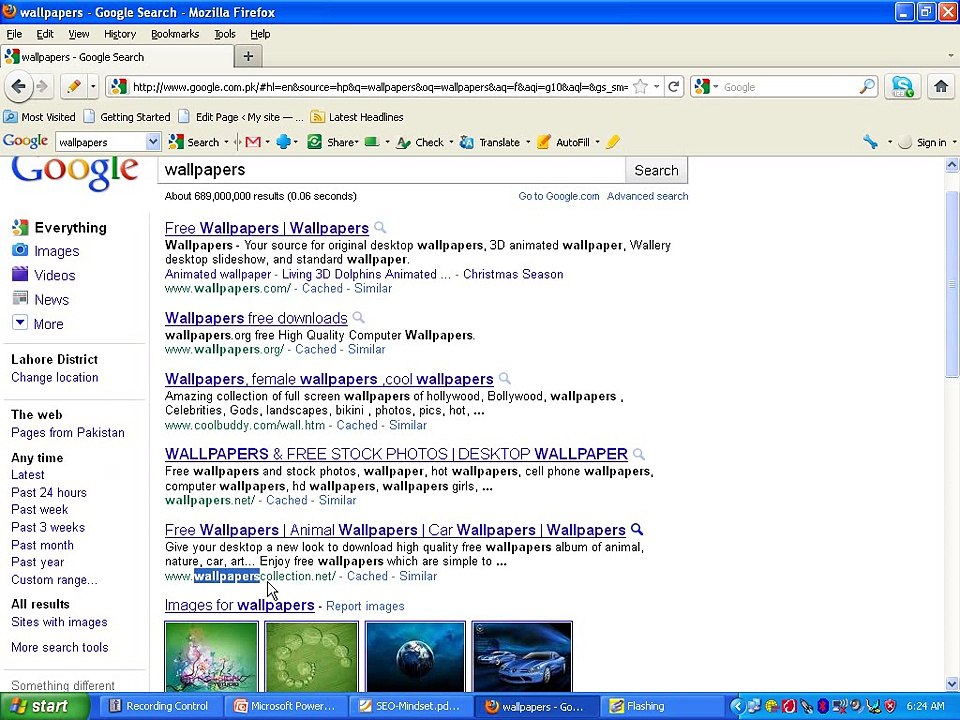Open the pencil highlighter button dropdown arrow
960x720 pixels.
coord(93,87)
